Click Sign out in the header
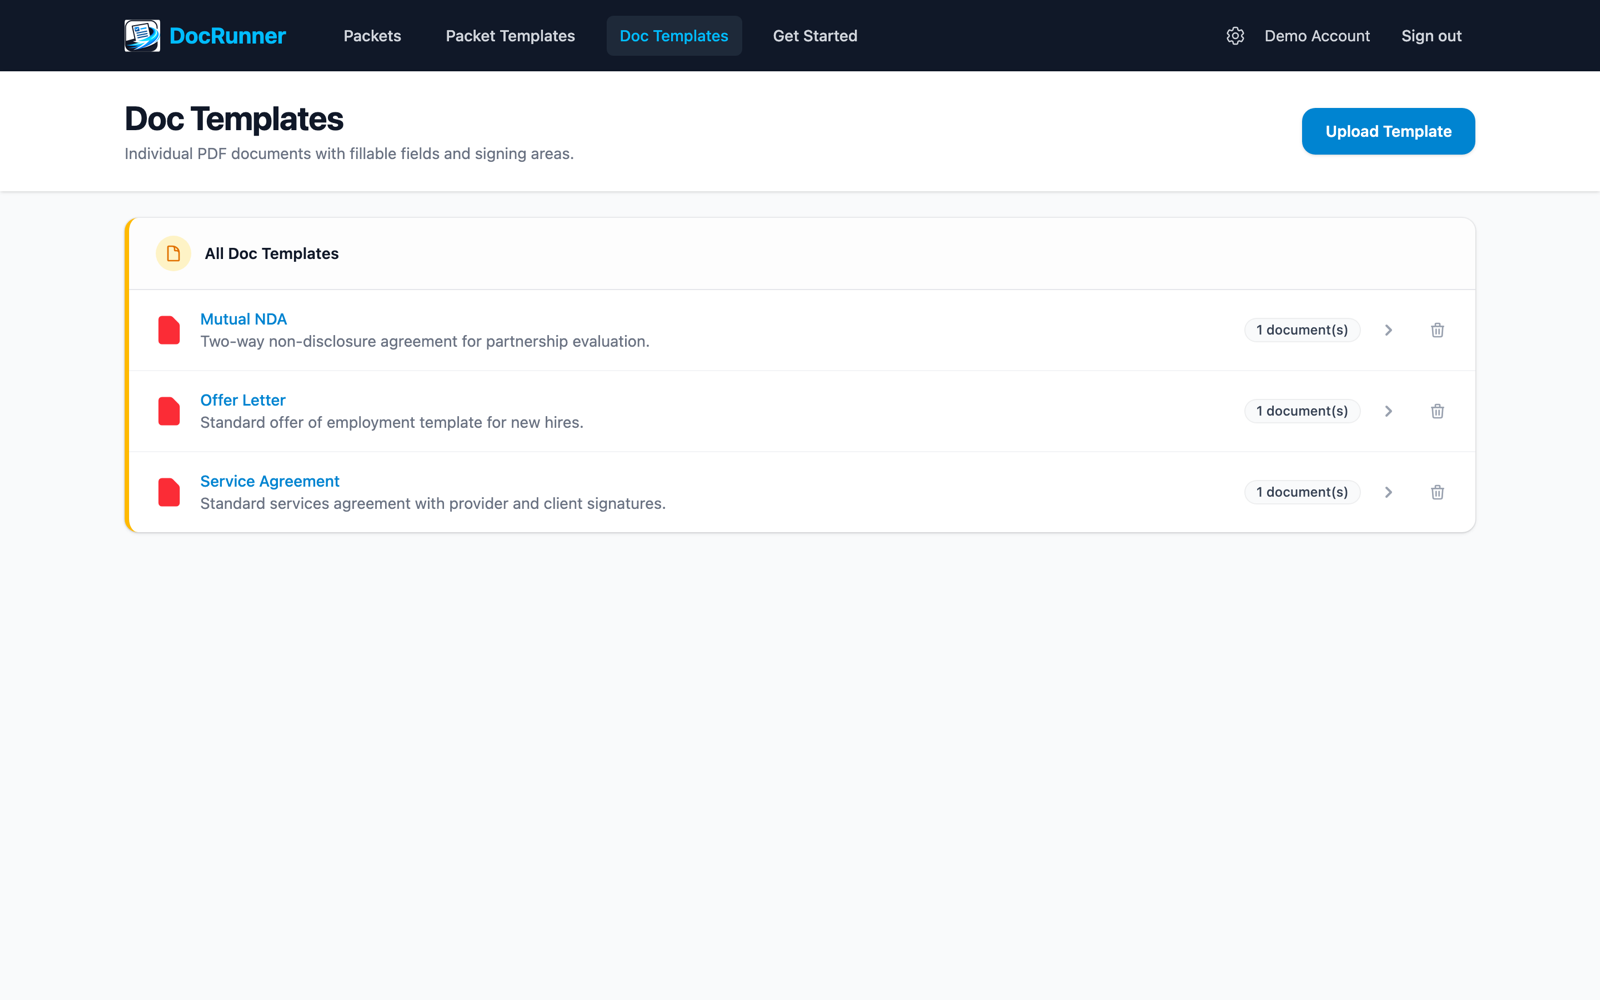The image size is (1600, 1000). pyautogui.click(x=1431, y=36)
